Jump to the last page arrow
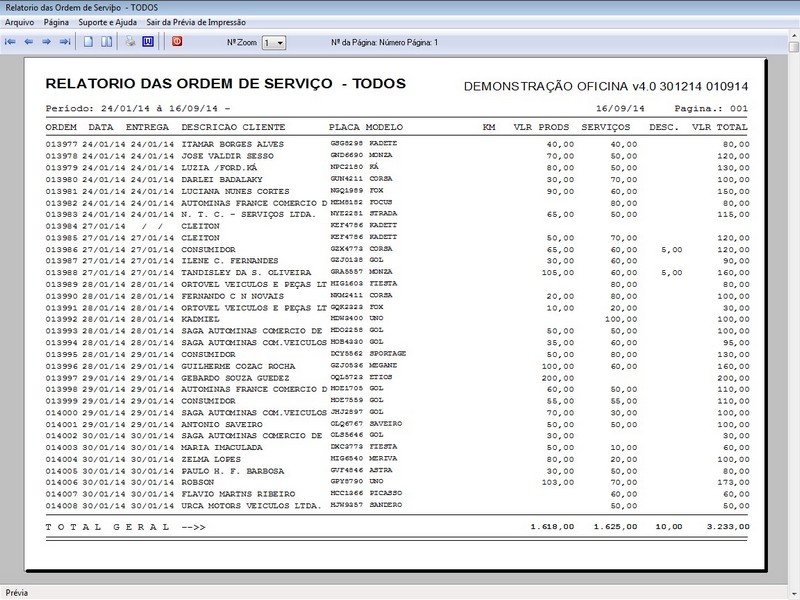Screen dimensions: 800x600 pos(65,42)
